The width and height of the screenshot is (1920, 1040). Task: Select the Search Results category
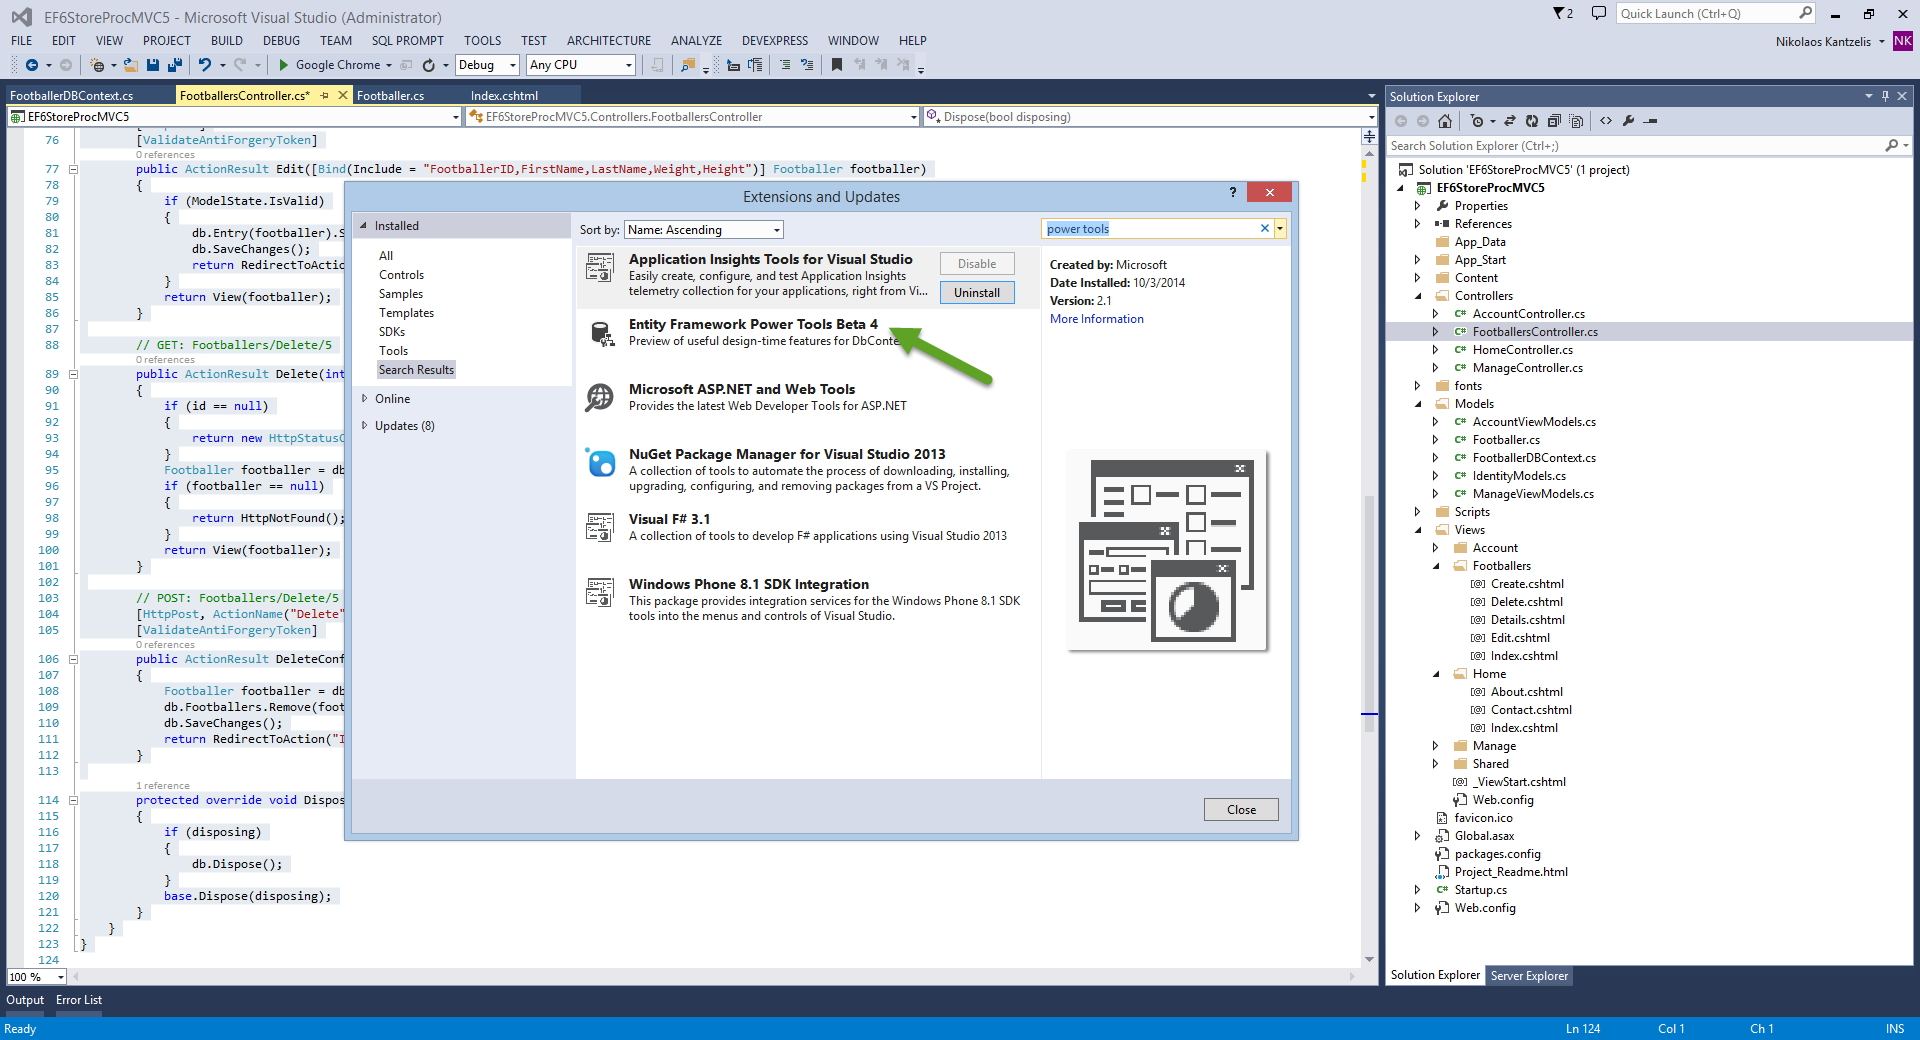coord(416,370)
